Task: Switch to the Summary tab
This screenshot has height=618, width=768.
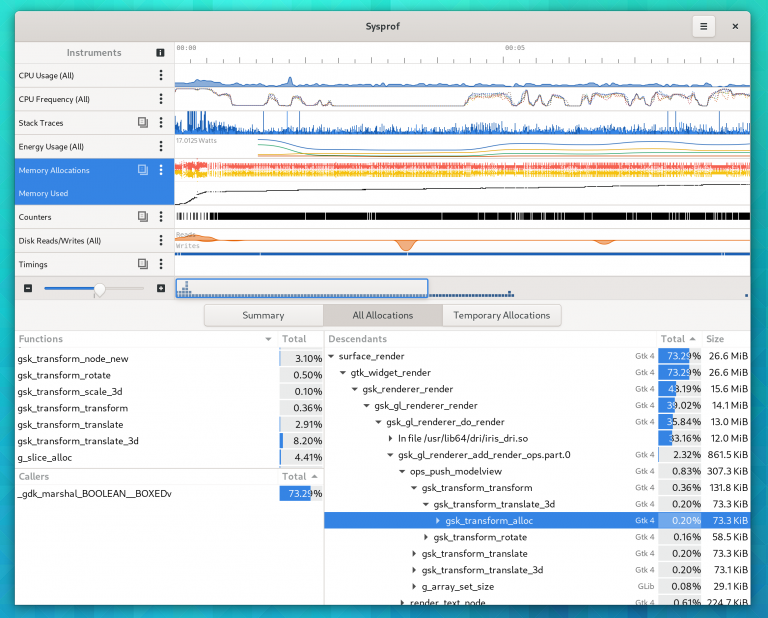Action: (x=263, y=315)
